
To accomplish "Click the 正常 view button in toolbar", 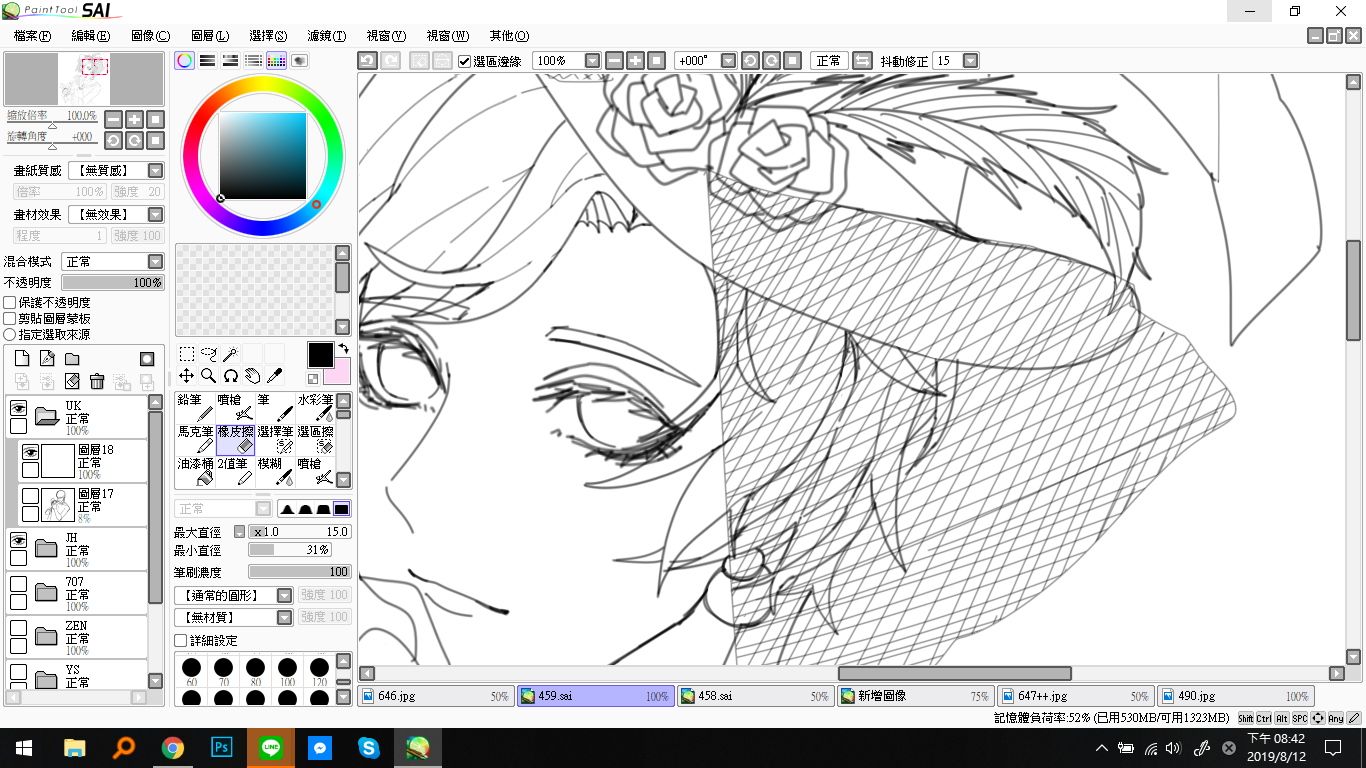I will point(829,61).
